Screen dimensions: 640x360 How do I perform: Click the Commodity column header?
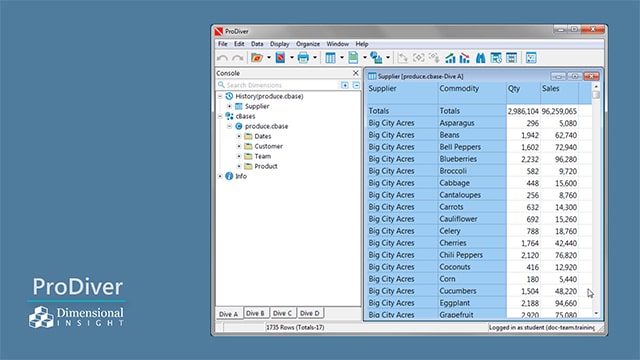(x=472, y=93)
